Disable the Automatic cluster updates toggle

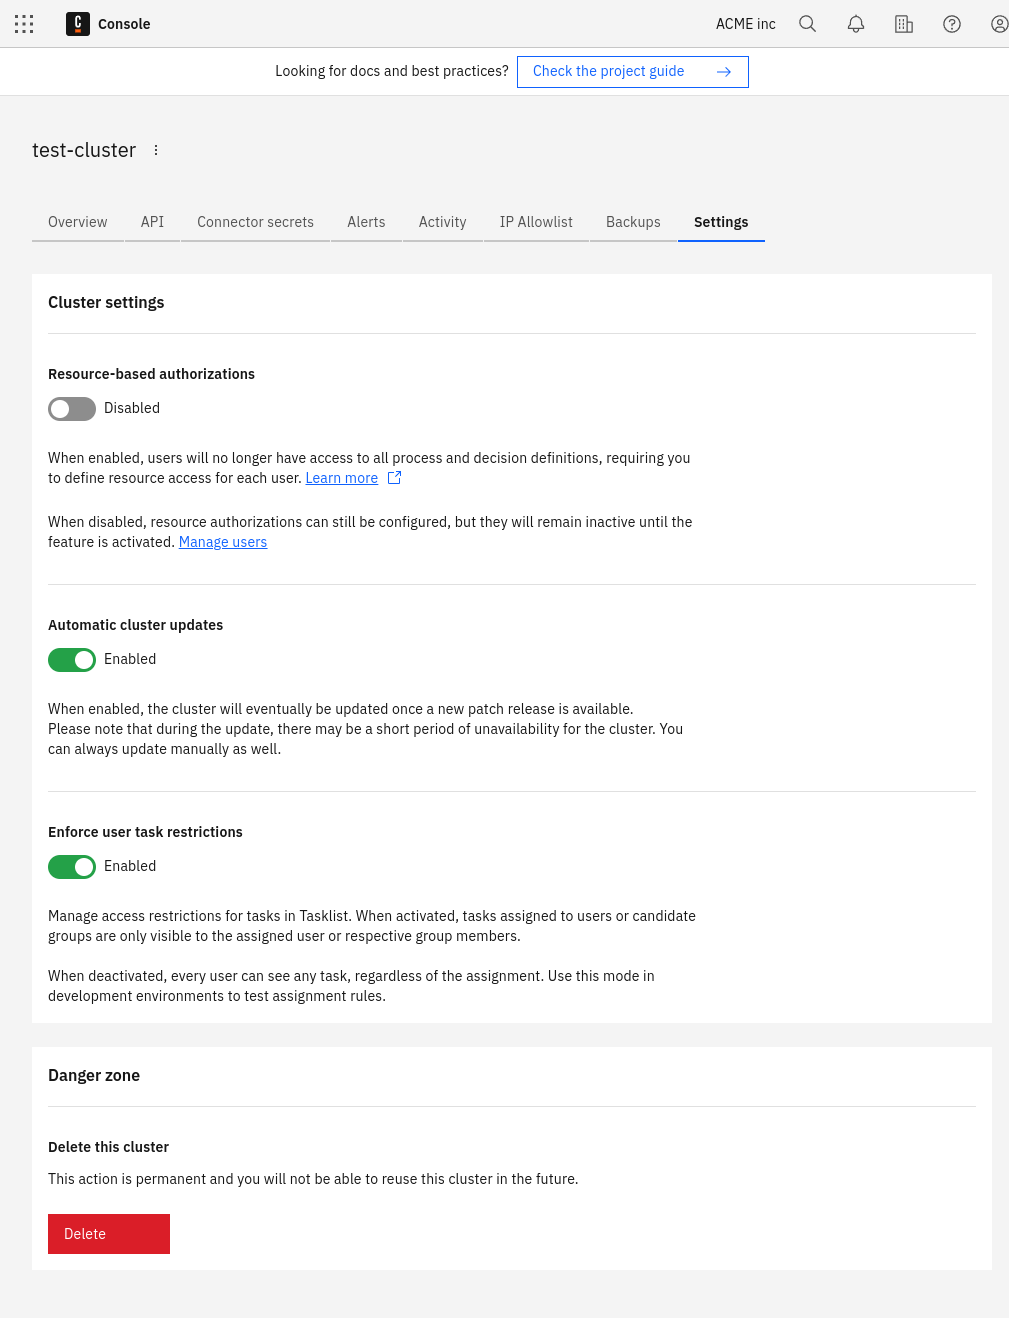(71, 659)
